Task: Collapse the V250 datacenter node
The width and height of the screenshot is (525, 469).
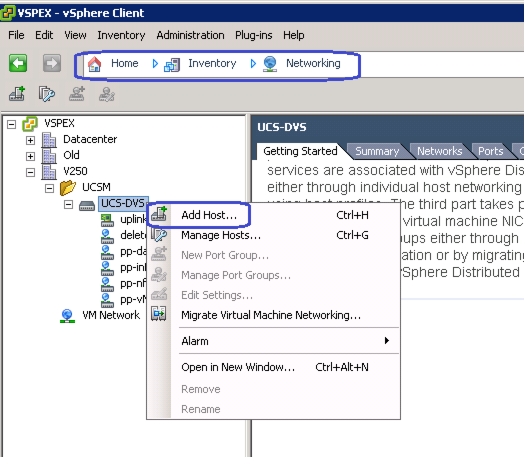Action: (30, 172)
